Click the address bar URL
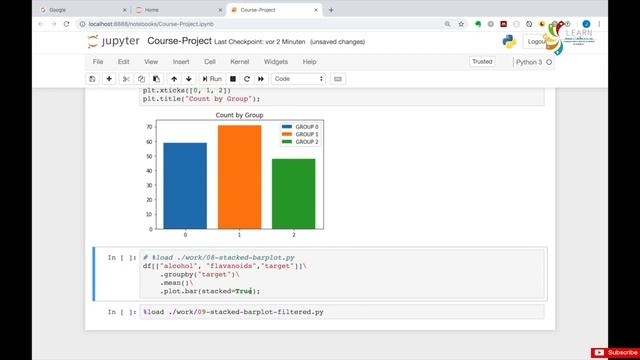The width and height of the screenshot is (640, 360). pyautogui.click(x=151, y=24)
